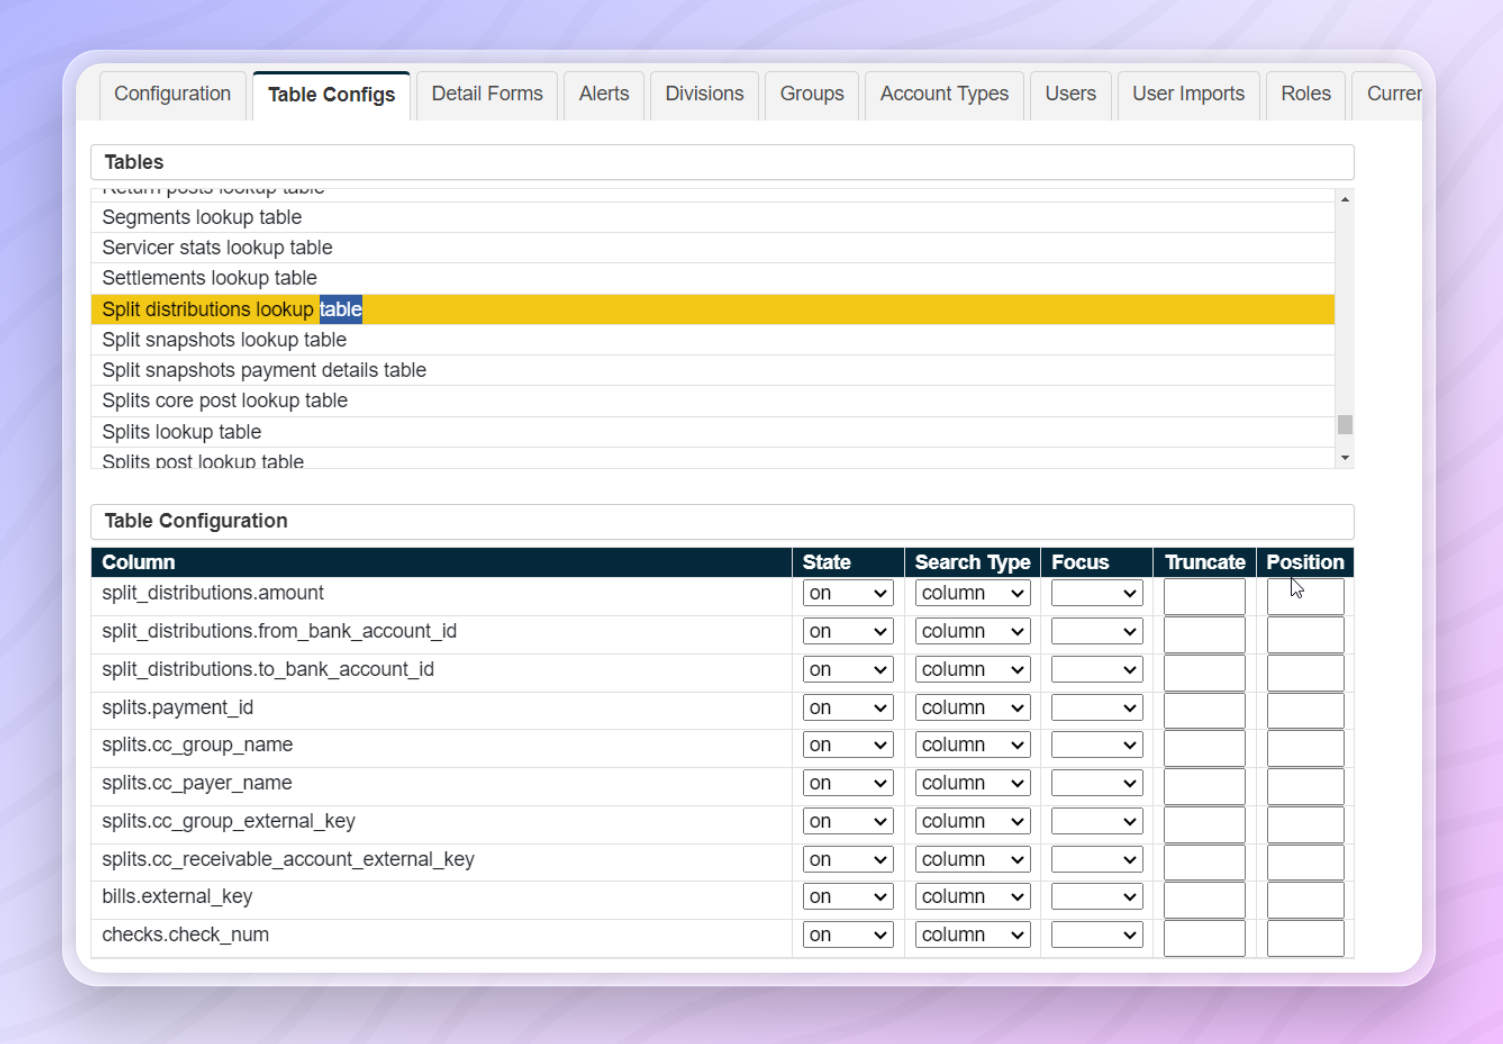This screenshot has width=1503, height=1044.
Task: Expand Focus dropdown for splits.cc_payer_name row
Action: click(1096, 783)
